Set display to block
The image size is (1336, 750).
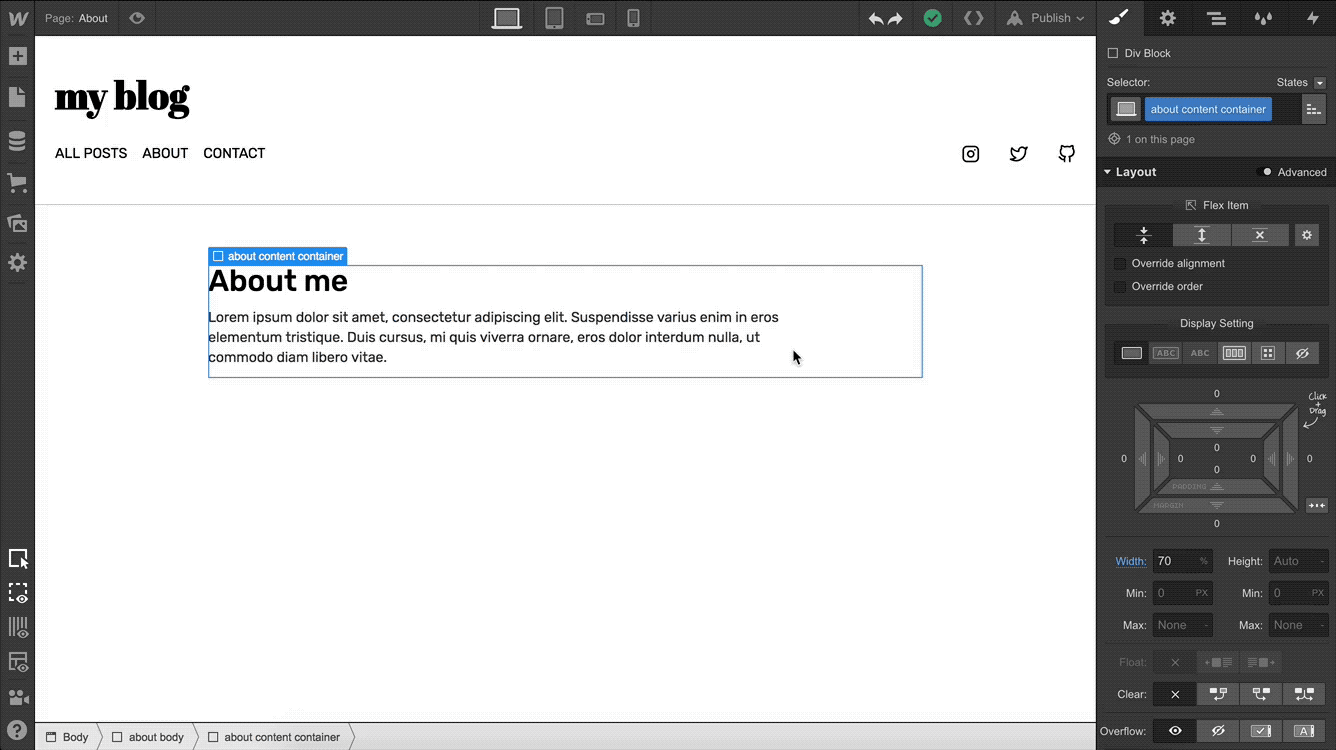click(x=1132, y=353)
